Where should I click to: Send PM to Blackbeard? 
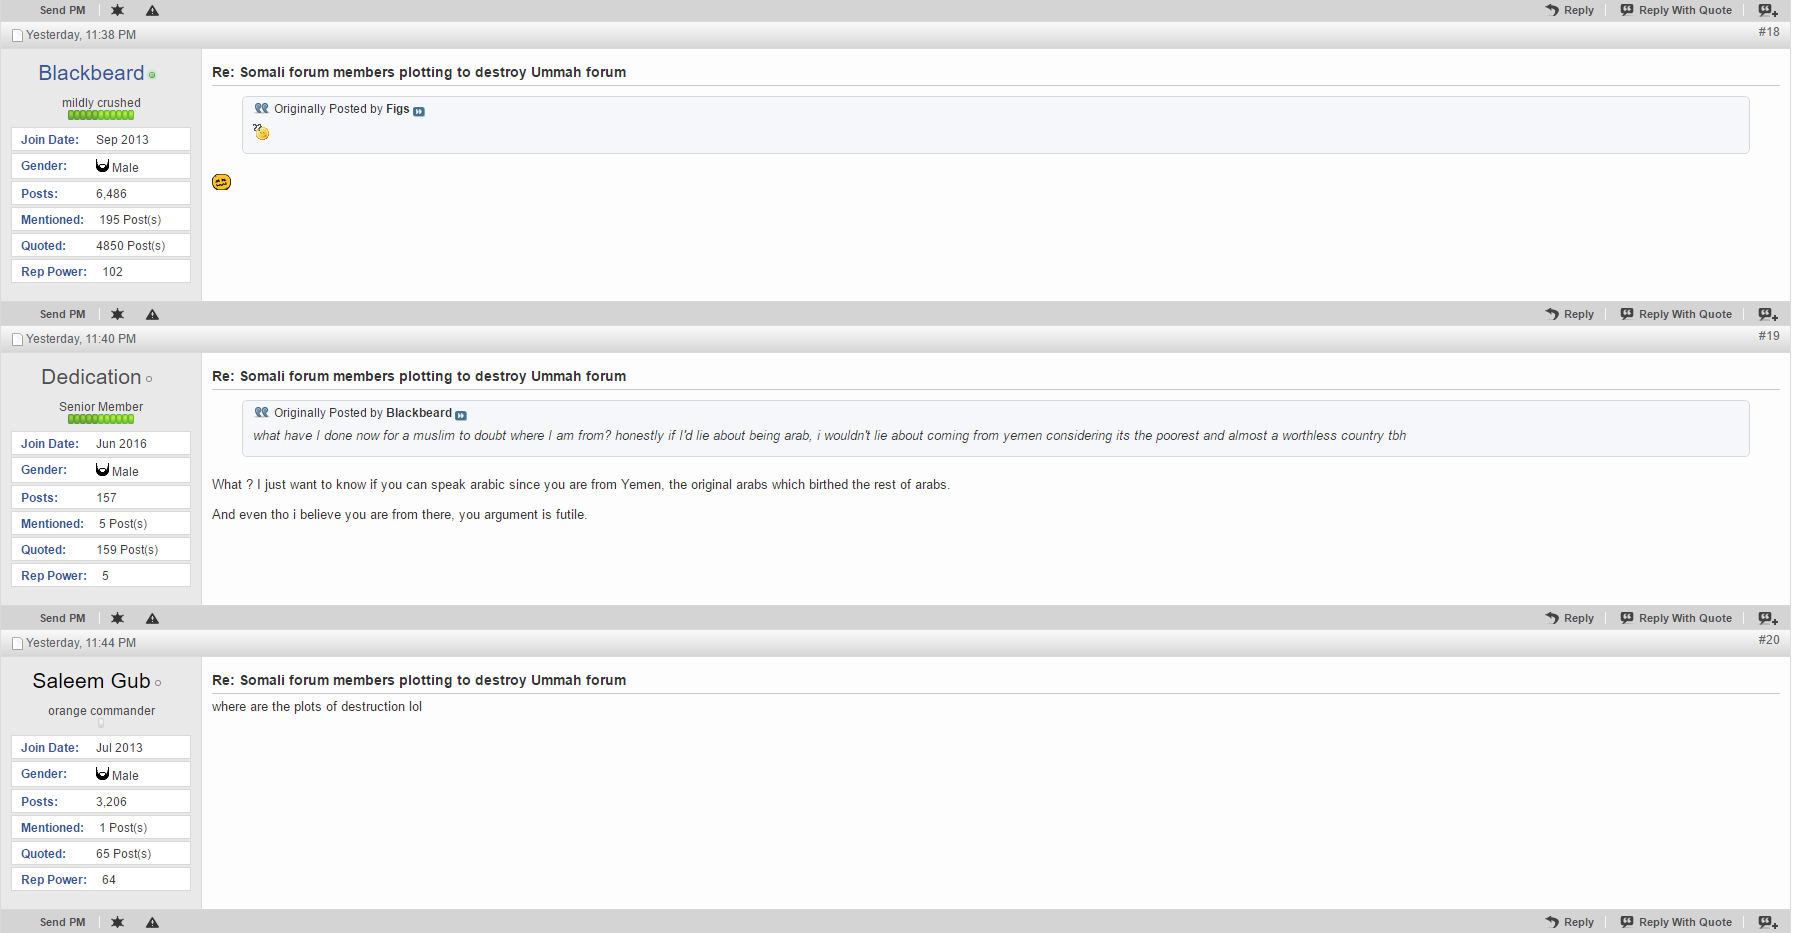[x=62, y=314]
